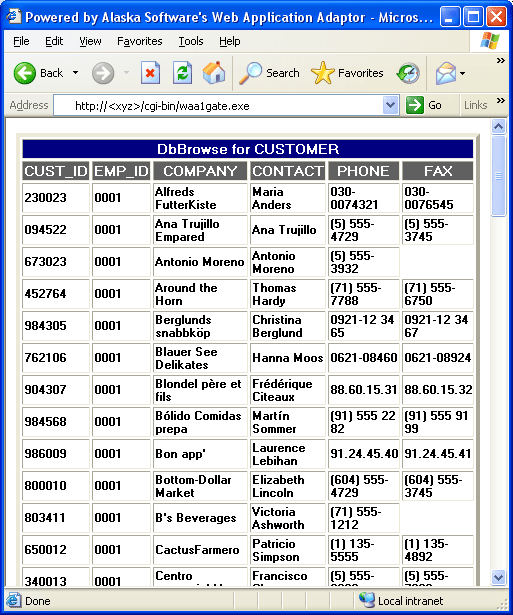Open Favorites star in toolbar
Viewport: 513px width, 615px height.
point(322,73)
